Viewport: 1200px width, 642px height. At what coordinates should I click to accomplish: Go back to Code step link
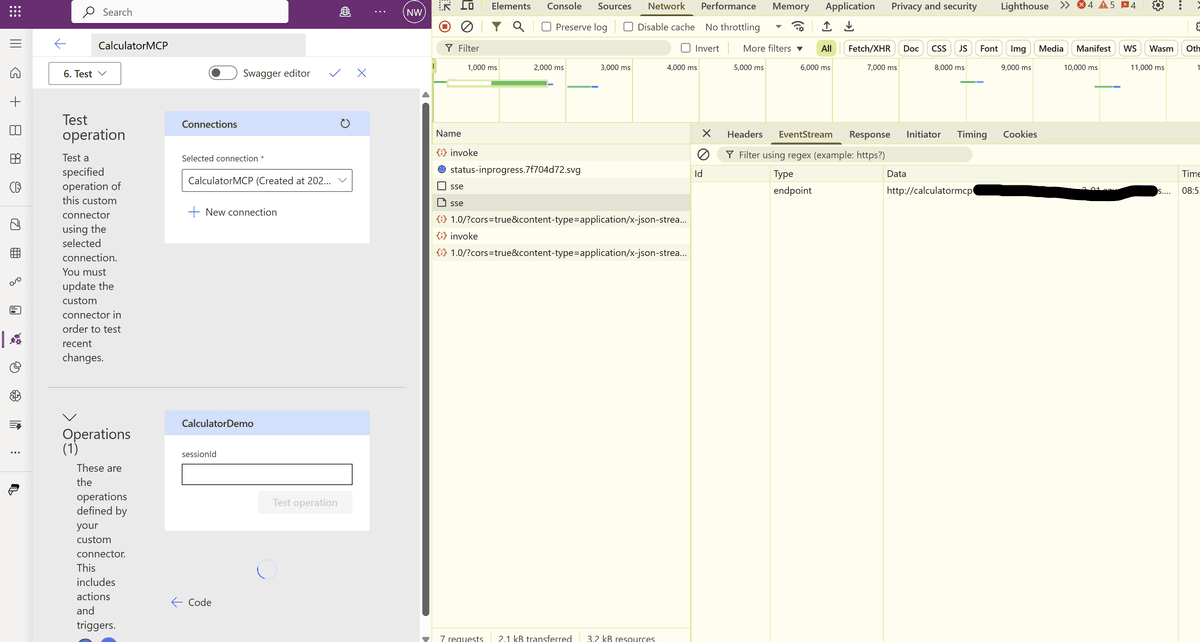coord(191,602)
